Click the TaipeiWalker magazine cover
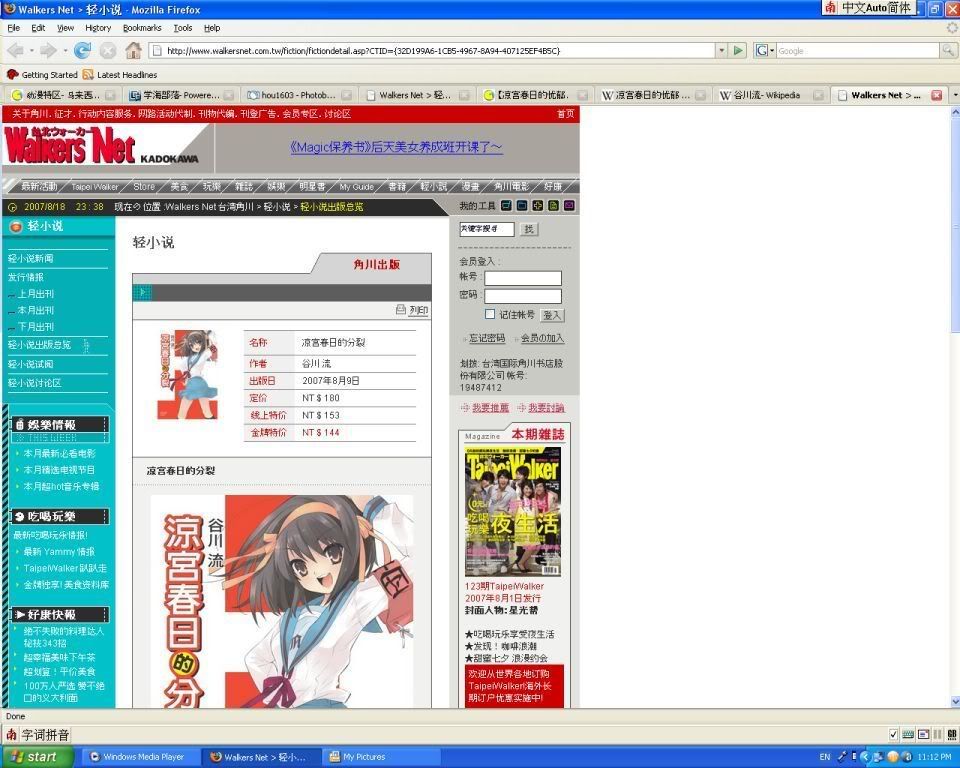 coord(513,512)
